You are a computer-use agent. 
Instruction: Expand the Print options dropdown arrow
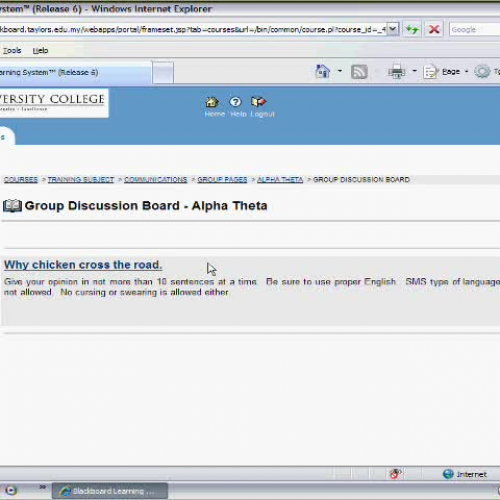point(414,71)
